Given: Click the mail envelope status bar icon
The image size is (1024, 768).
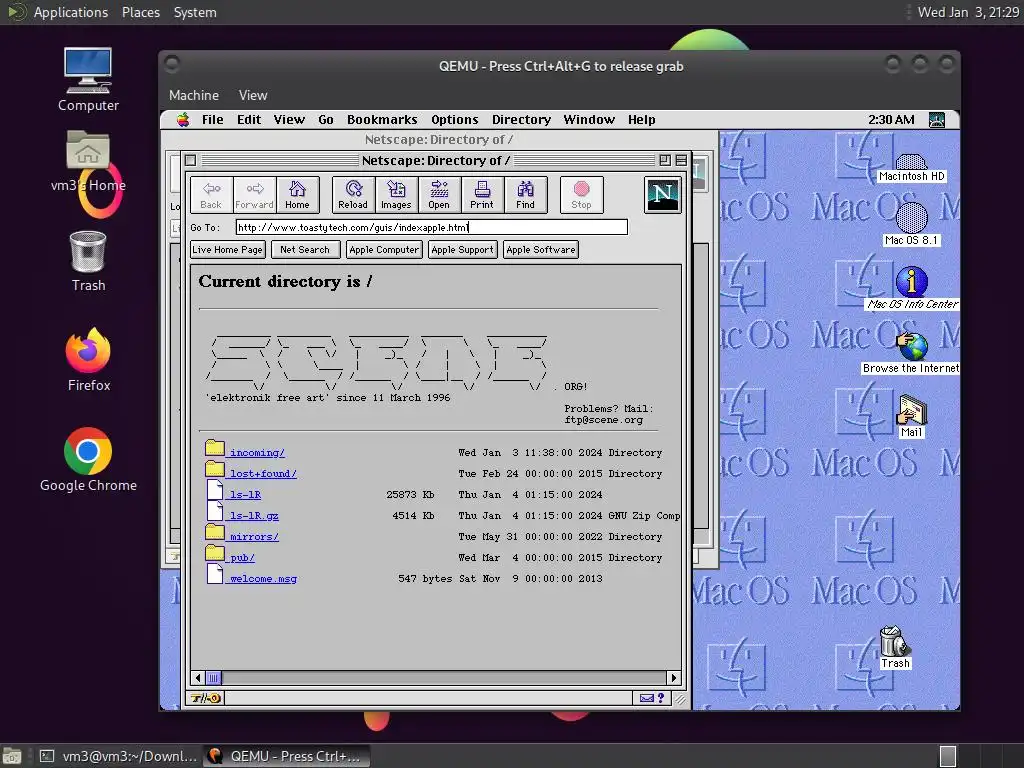Looking at the screenshot, I should pos(647,697).
